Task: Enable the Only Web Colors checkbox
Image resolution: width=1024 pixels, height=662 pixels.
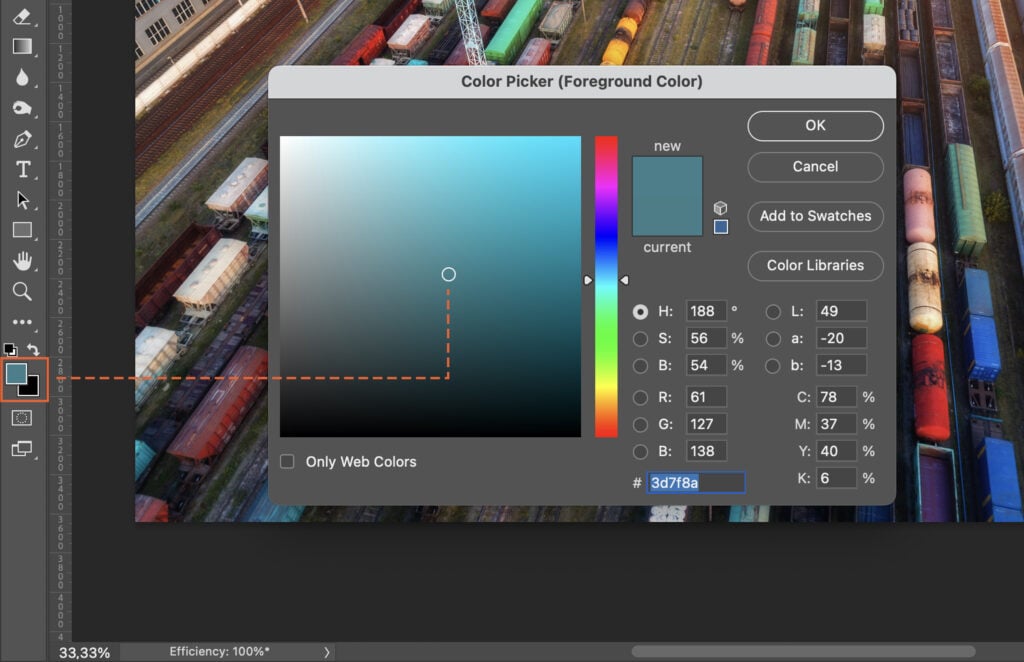Action: click(288, 461)
